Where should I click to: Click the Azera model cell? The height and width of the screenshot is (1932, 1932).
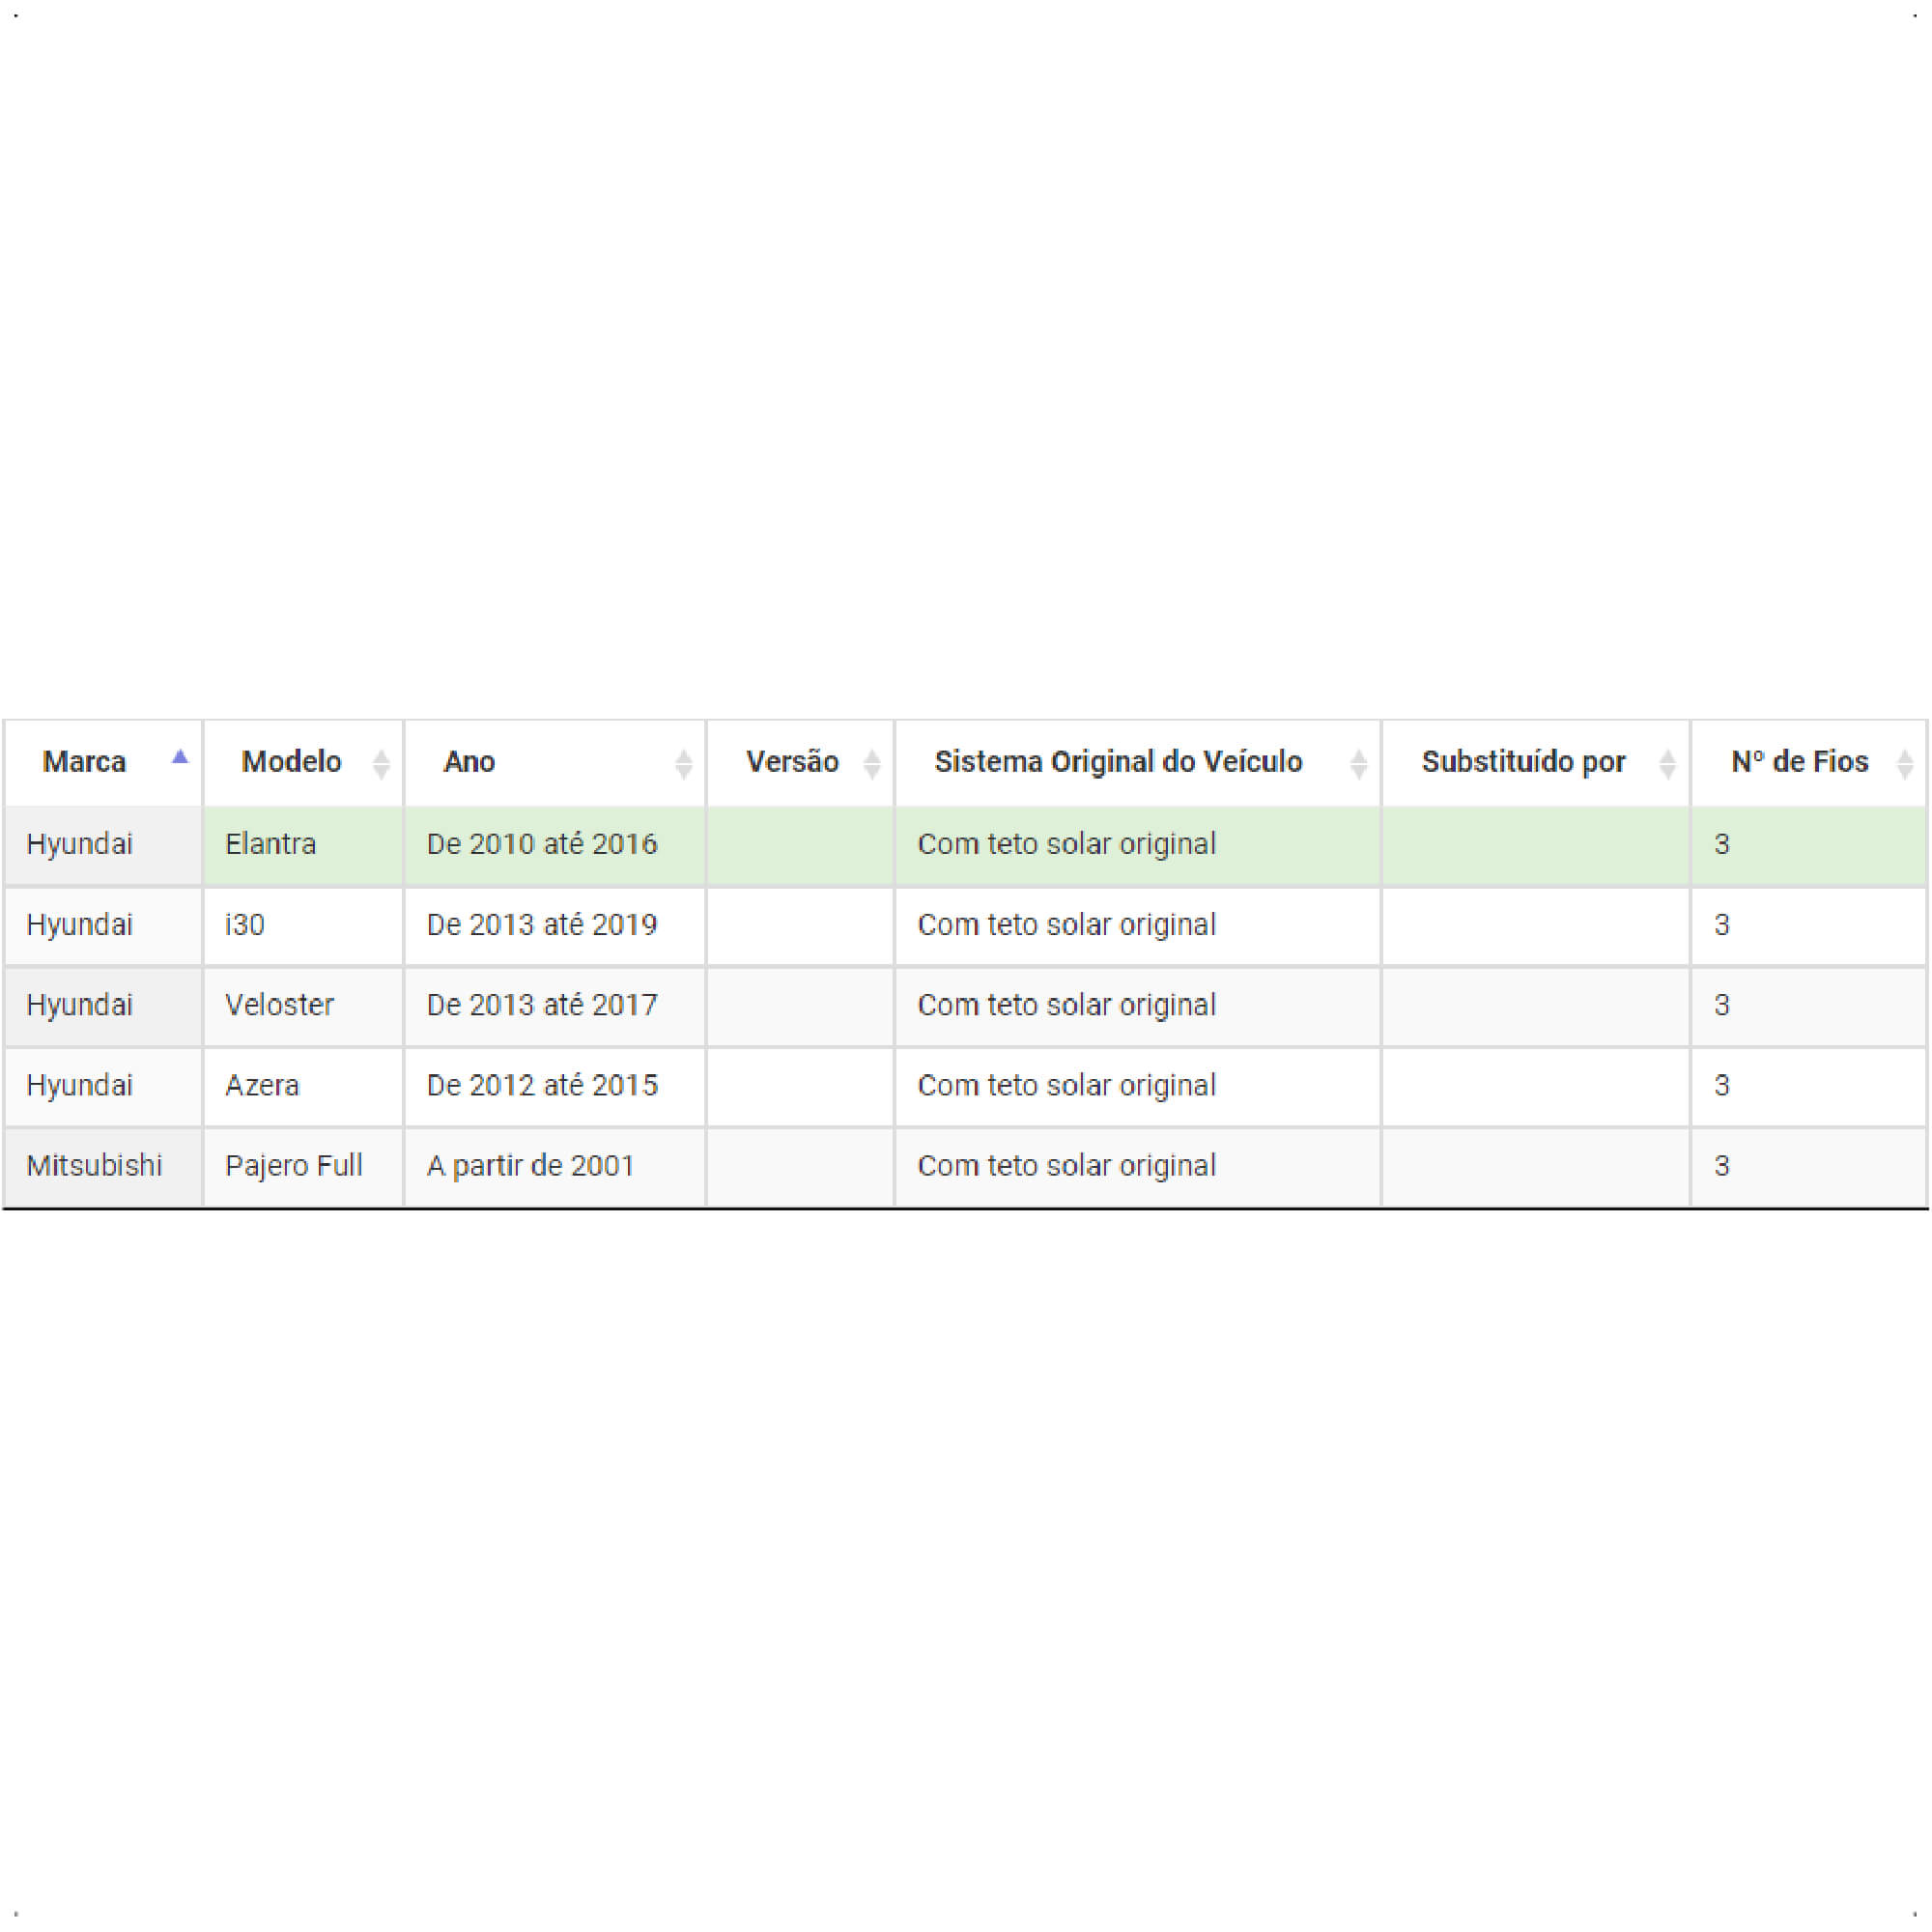tap(304, 1086)
